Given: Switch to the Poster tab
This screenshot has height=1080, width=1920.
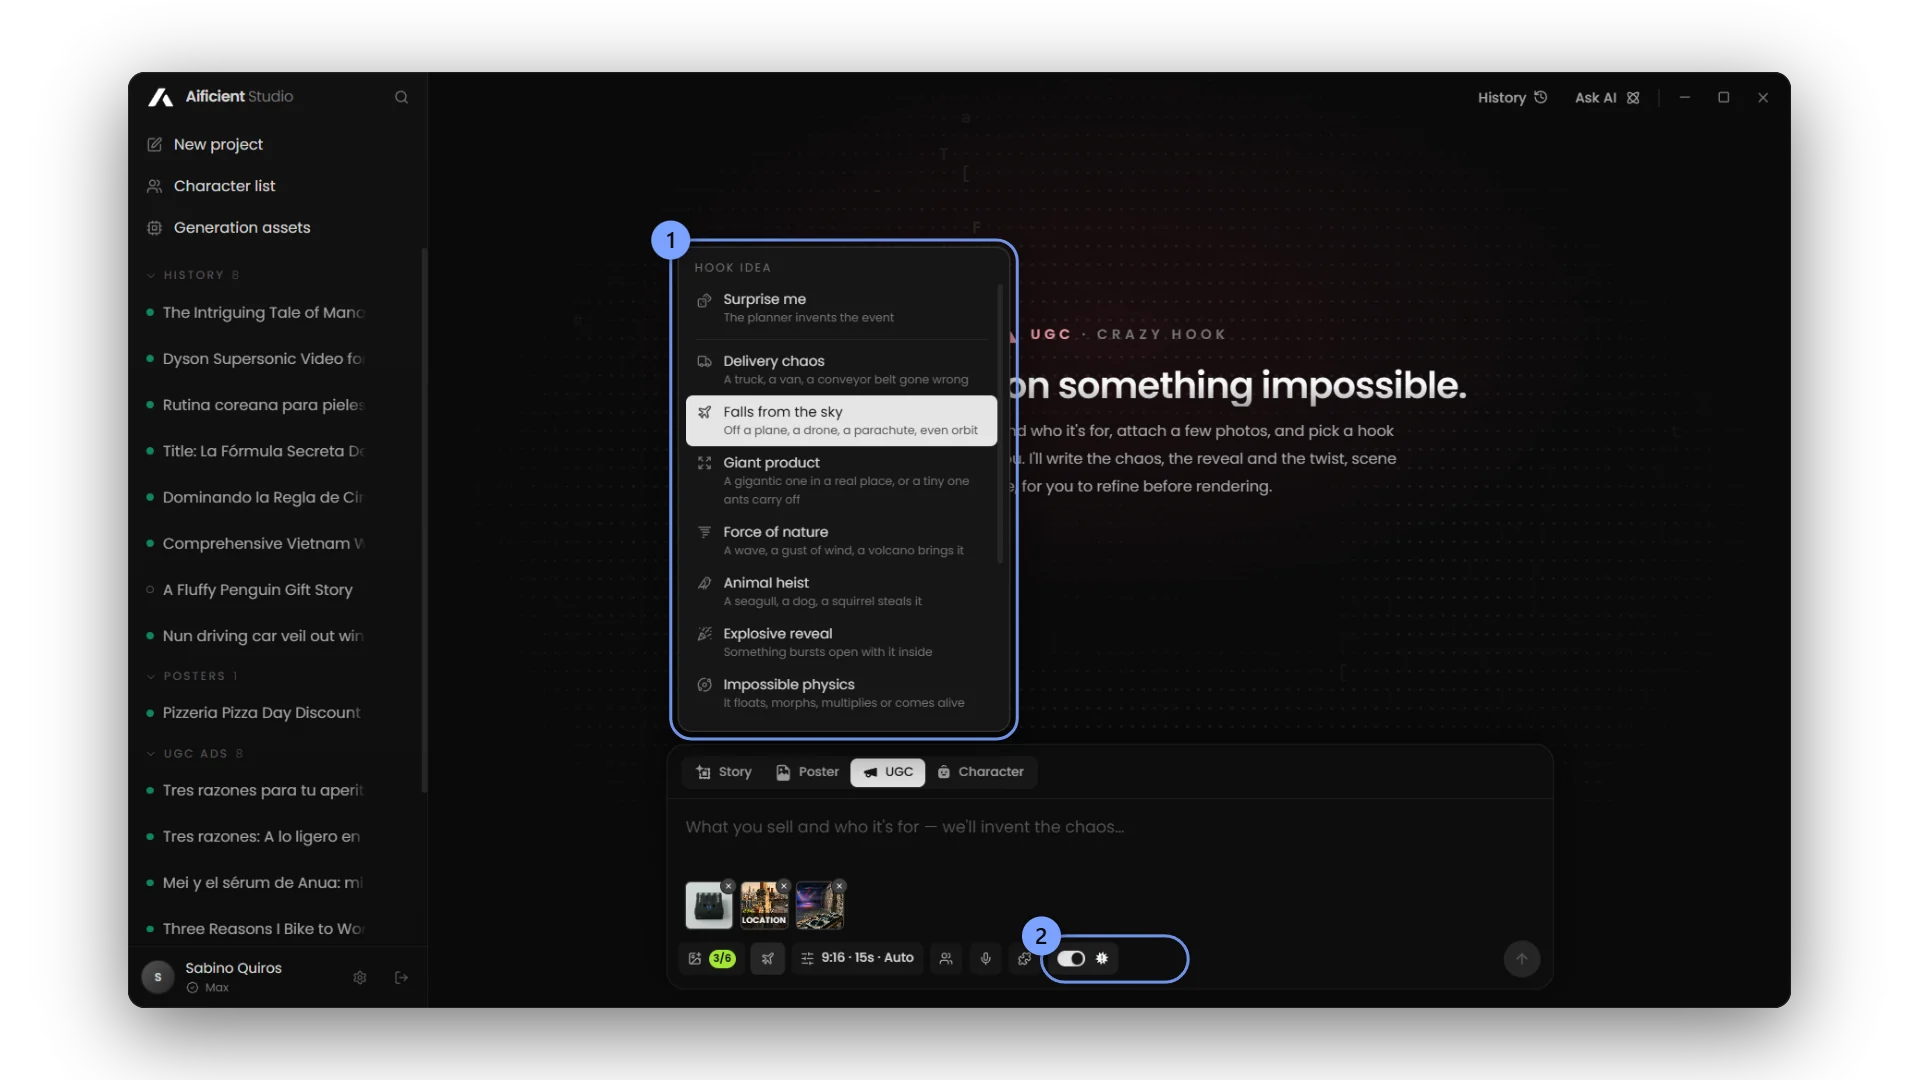Looking at the screenshot, I should (x=807, y=772).
